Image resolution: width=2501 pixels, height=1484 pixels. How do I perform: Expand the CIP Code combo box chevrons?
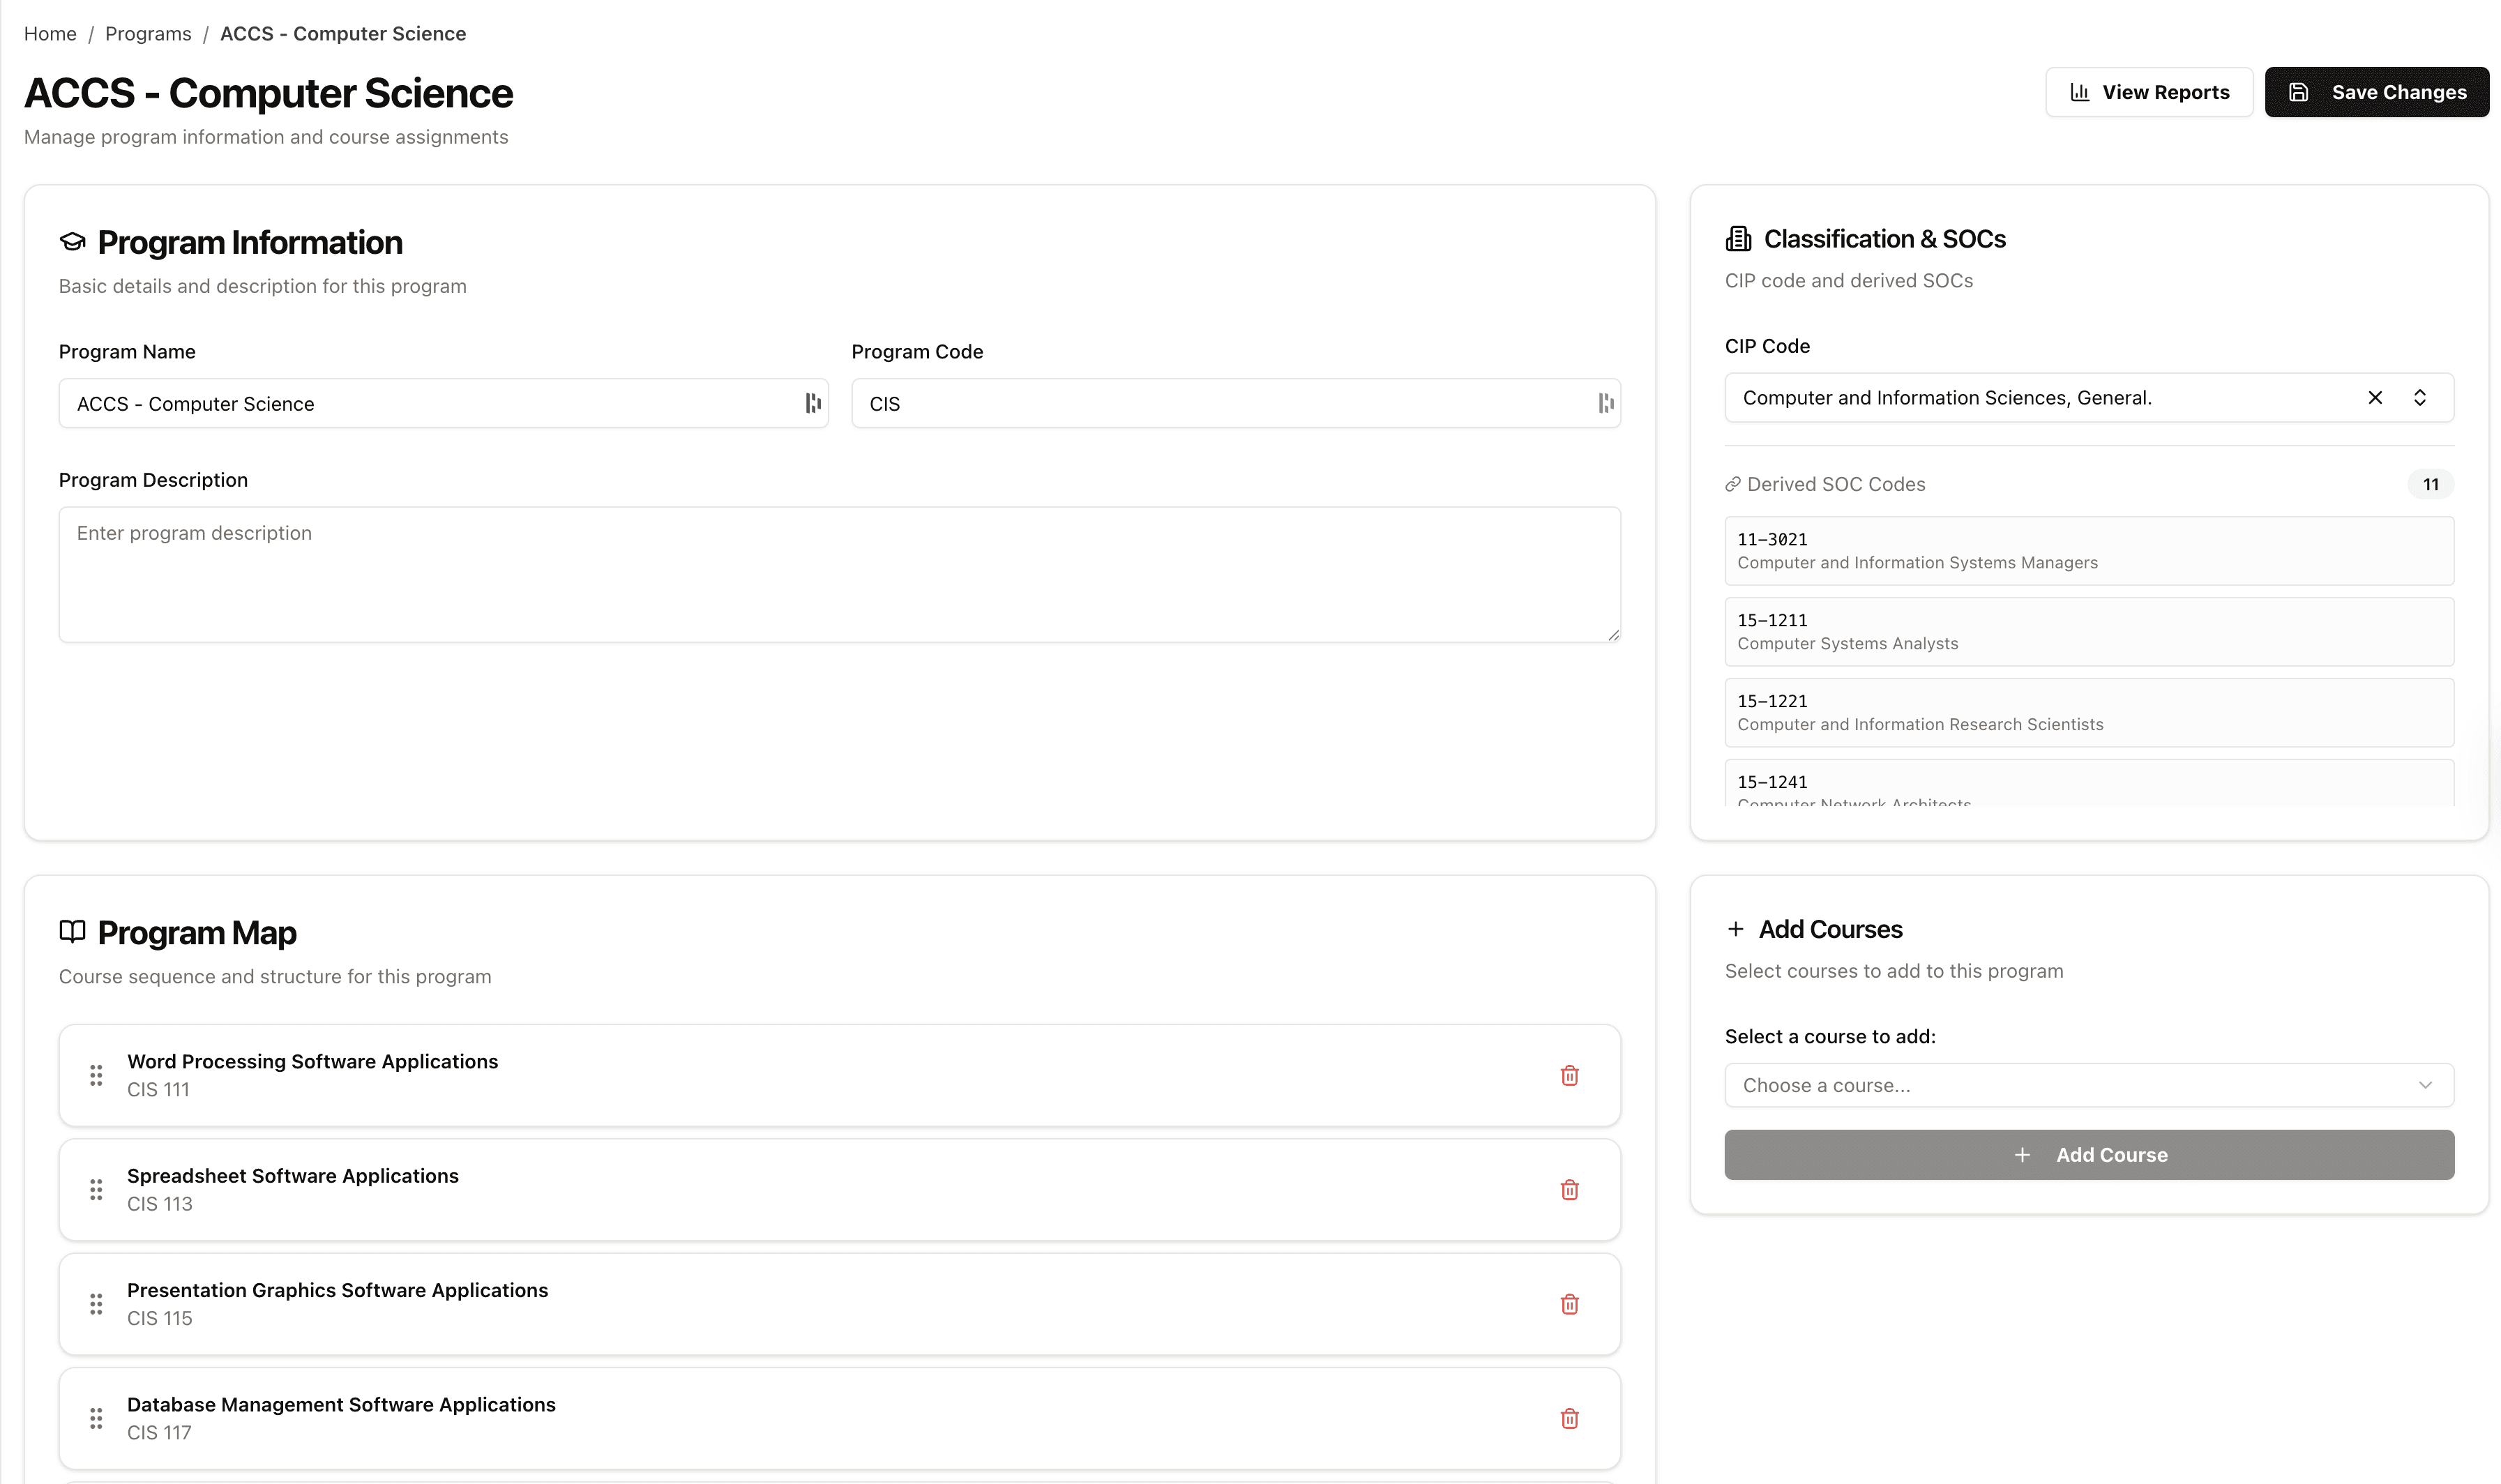tap(2420, 398)
